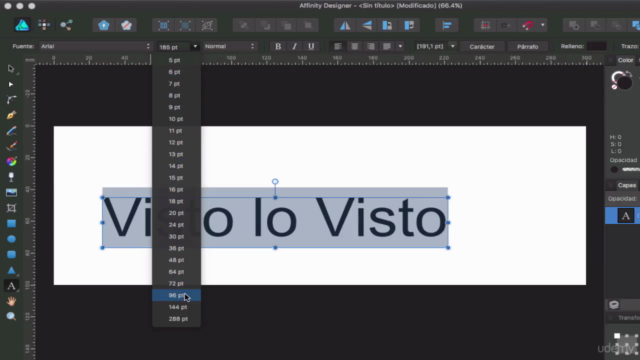
Task: Expand more alignment options arrow
Action: click(400, 47)
